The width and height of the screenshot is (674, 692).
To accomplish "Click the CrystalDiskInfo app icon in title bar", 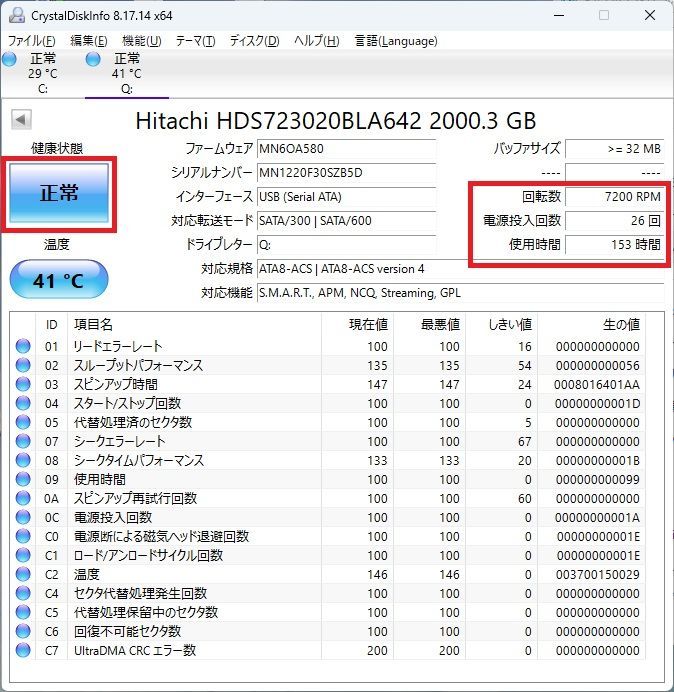I will pyautogui.click(x=17, y=15).
